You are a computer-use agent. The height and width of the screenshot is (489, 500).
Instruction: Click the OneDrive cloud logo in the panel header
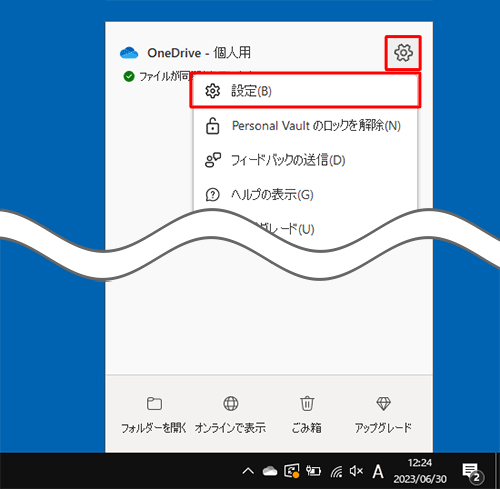click(x=129, y=53)
